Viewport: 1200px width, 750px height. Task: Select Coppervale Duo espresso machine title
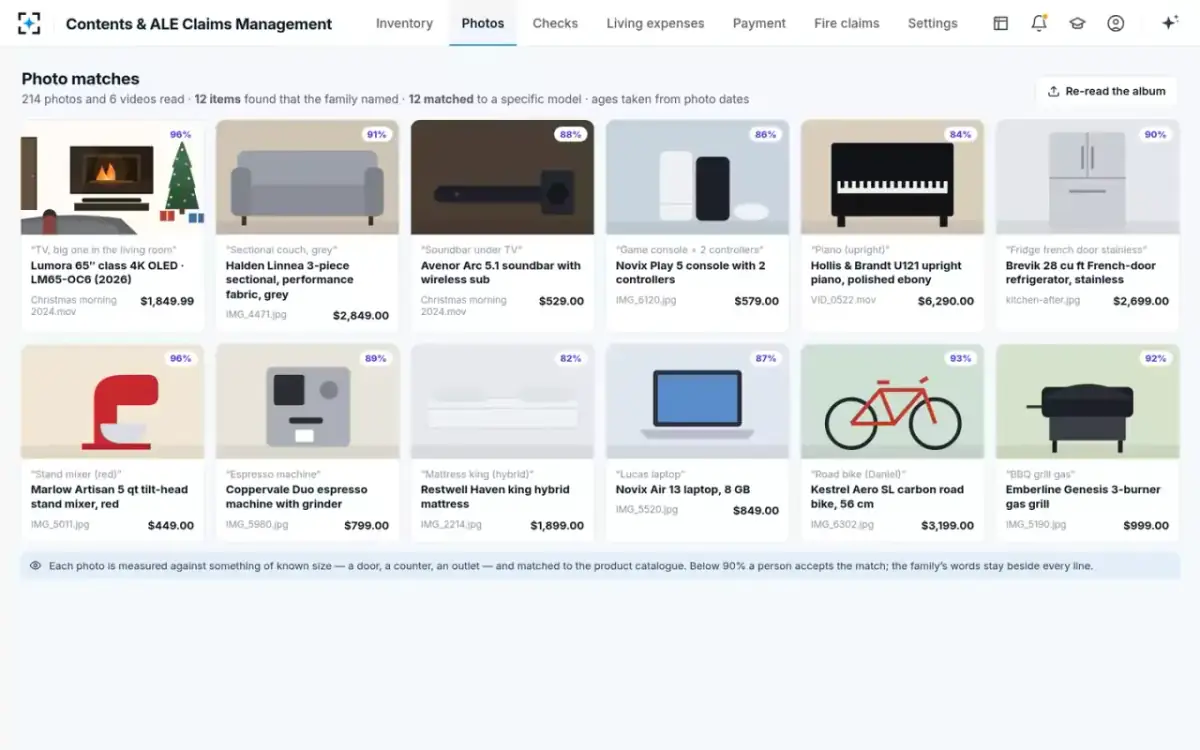coord(297,497)
